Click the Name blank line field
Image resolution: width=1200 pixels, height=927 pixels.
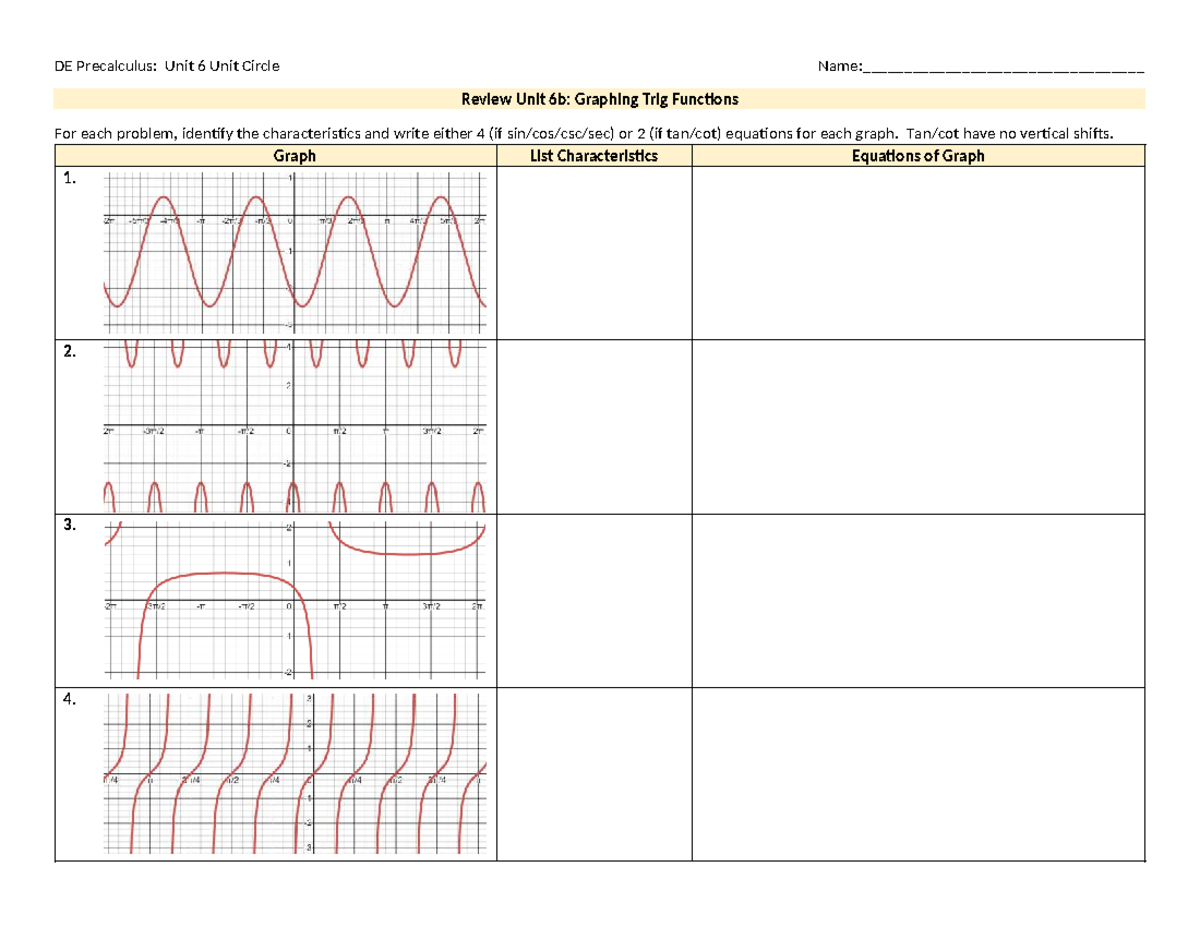1003,68
